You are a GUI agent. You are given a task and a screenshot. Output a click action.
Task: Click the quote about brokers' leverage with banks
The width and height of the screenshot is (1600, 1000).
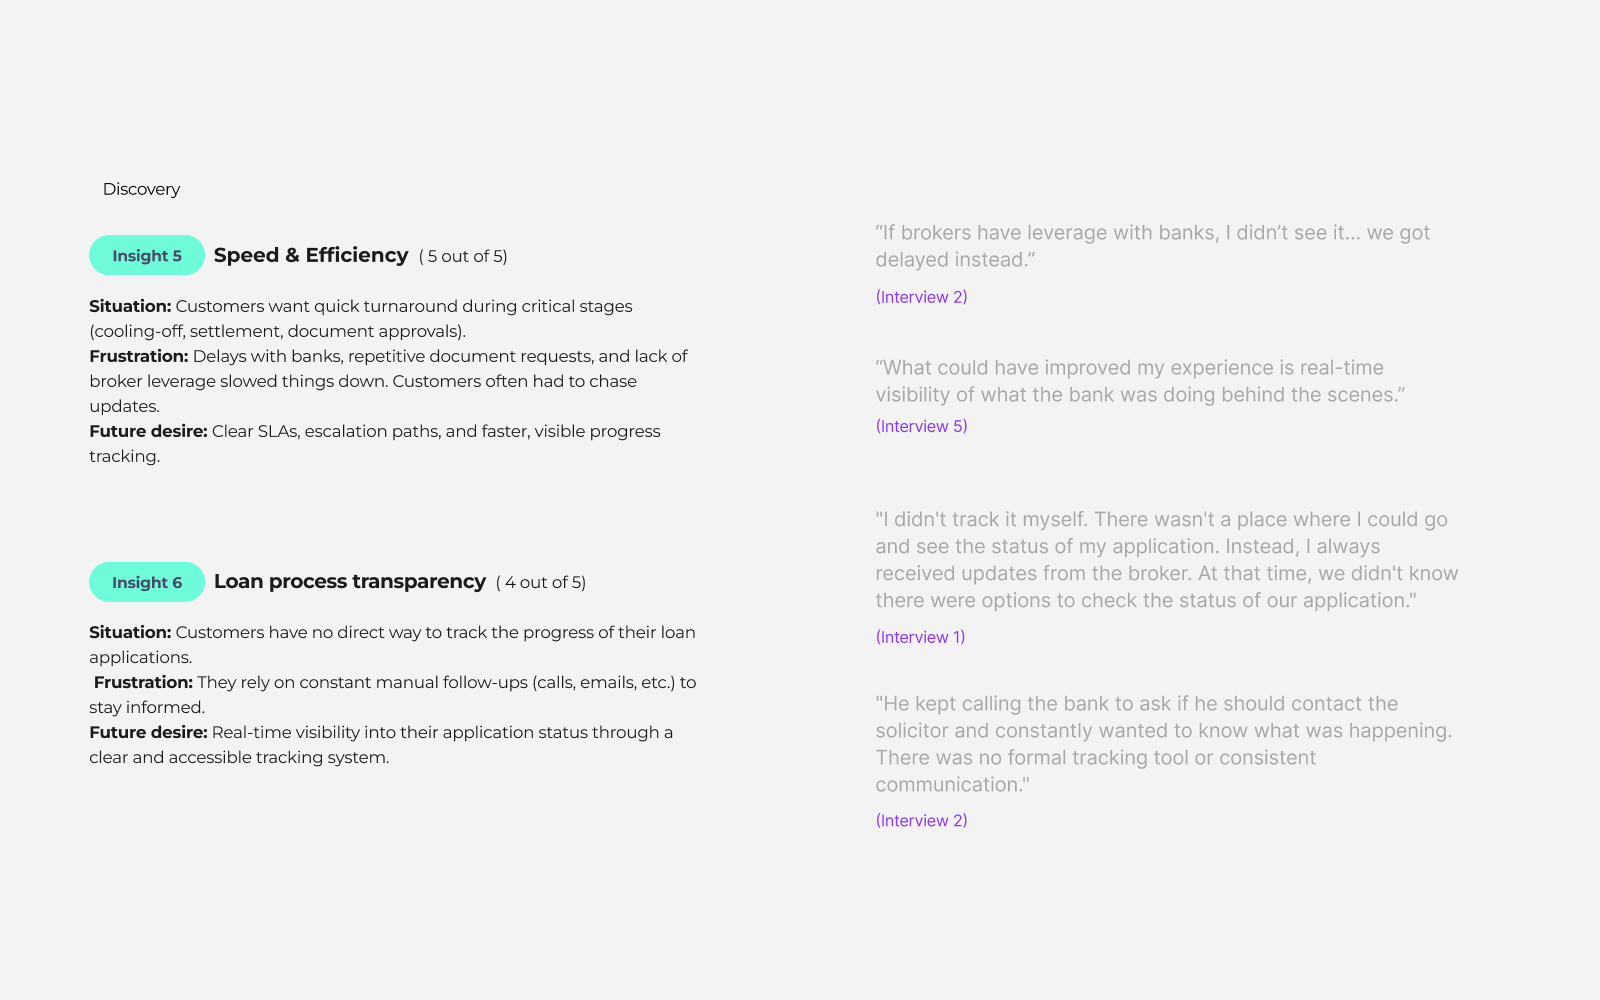(x=1152, y=246)
